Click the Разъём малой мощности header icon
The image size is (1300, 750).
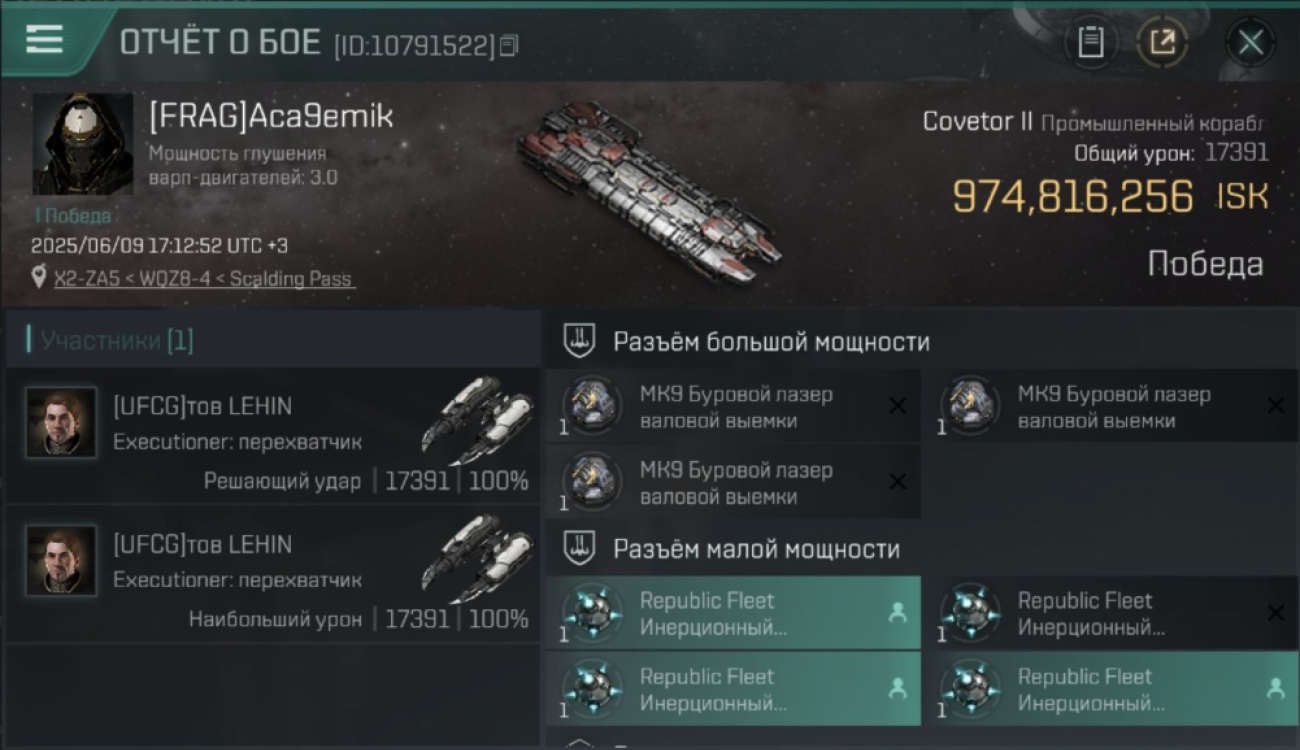click(x=579, y=548)
